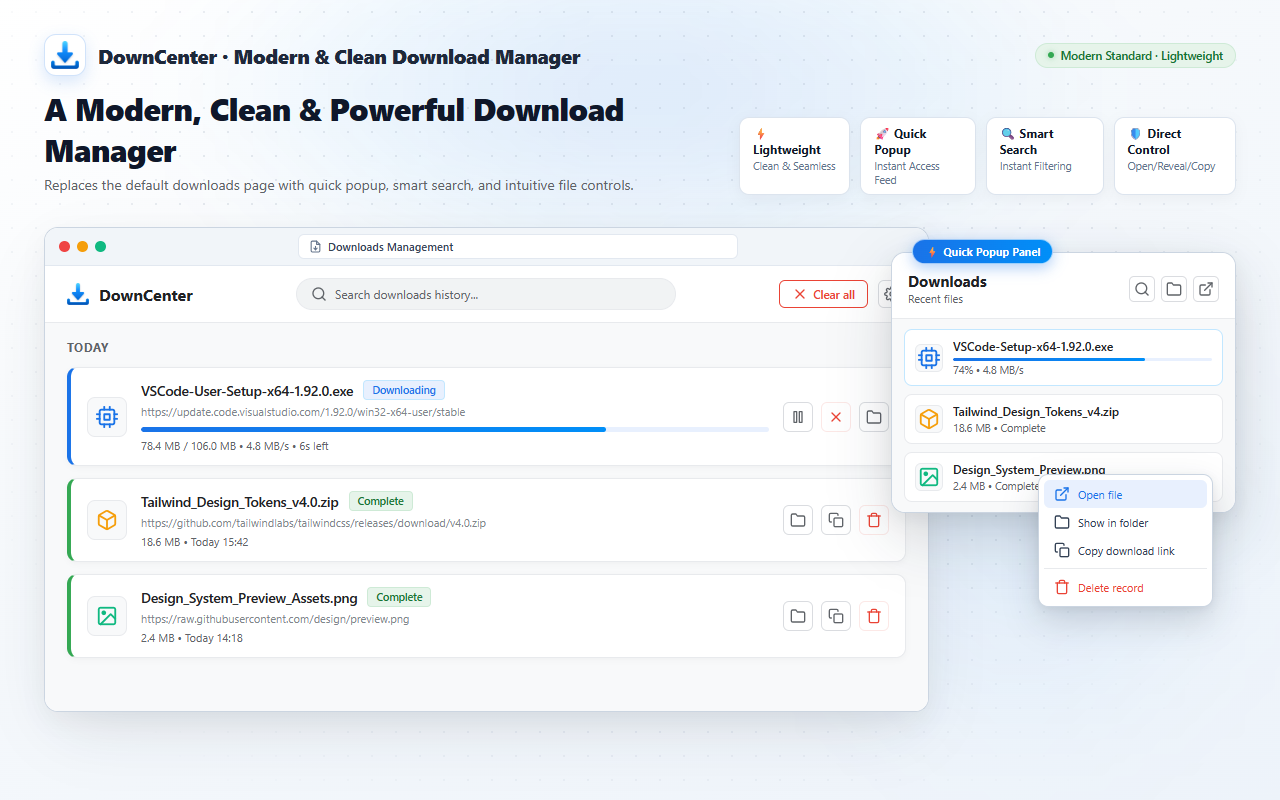Image resolution: width=1280 pixels, height=800 pixels.
Task: Click '2.4 MB • Today 14:18' details text
Action: (192, 638)
